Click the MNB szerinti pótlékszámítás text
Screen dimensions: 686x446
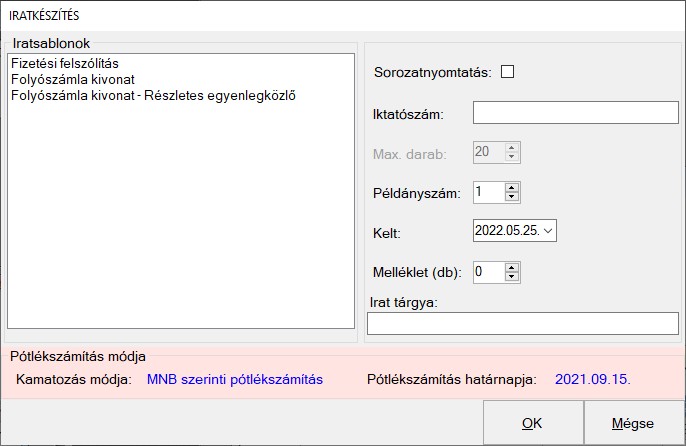click(234, 380)
